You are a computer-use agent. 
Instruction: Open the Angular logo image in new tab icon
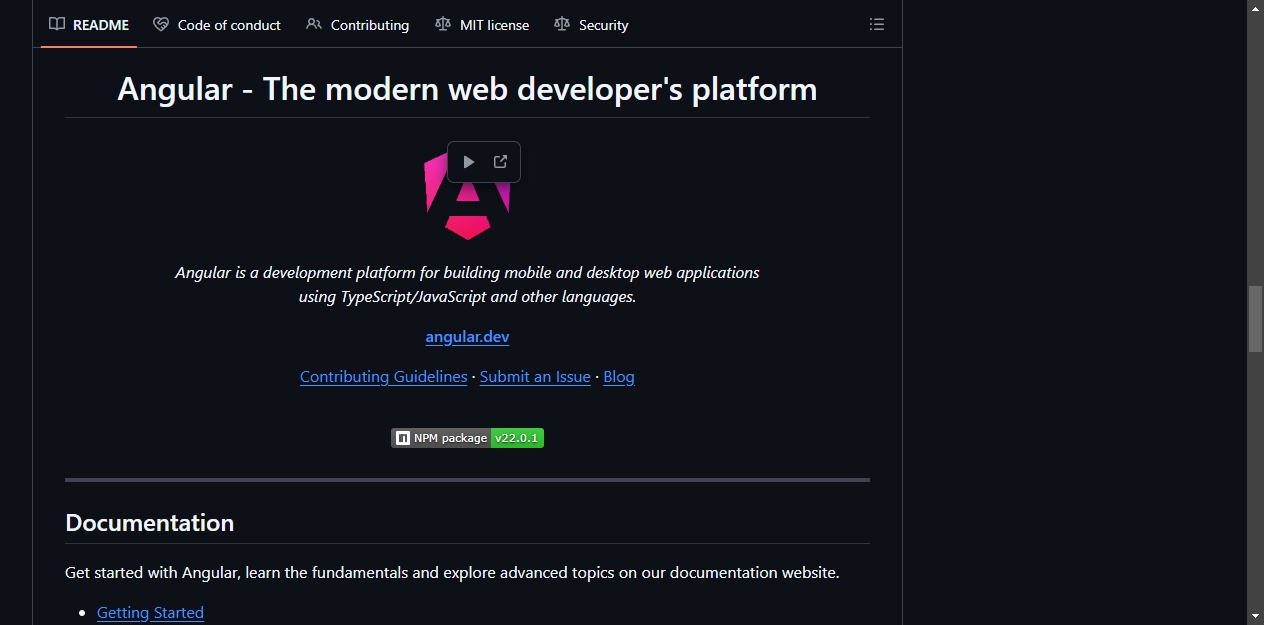pos(500,162)
